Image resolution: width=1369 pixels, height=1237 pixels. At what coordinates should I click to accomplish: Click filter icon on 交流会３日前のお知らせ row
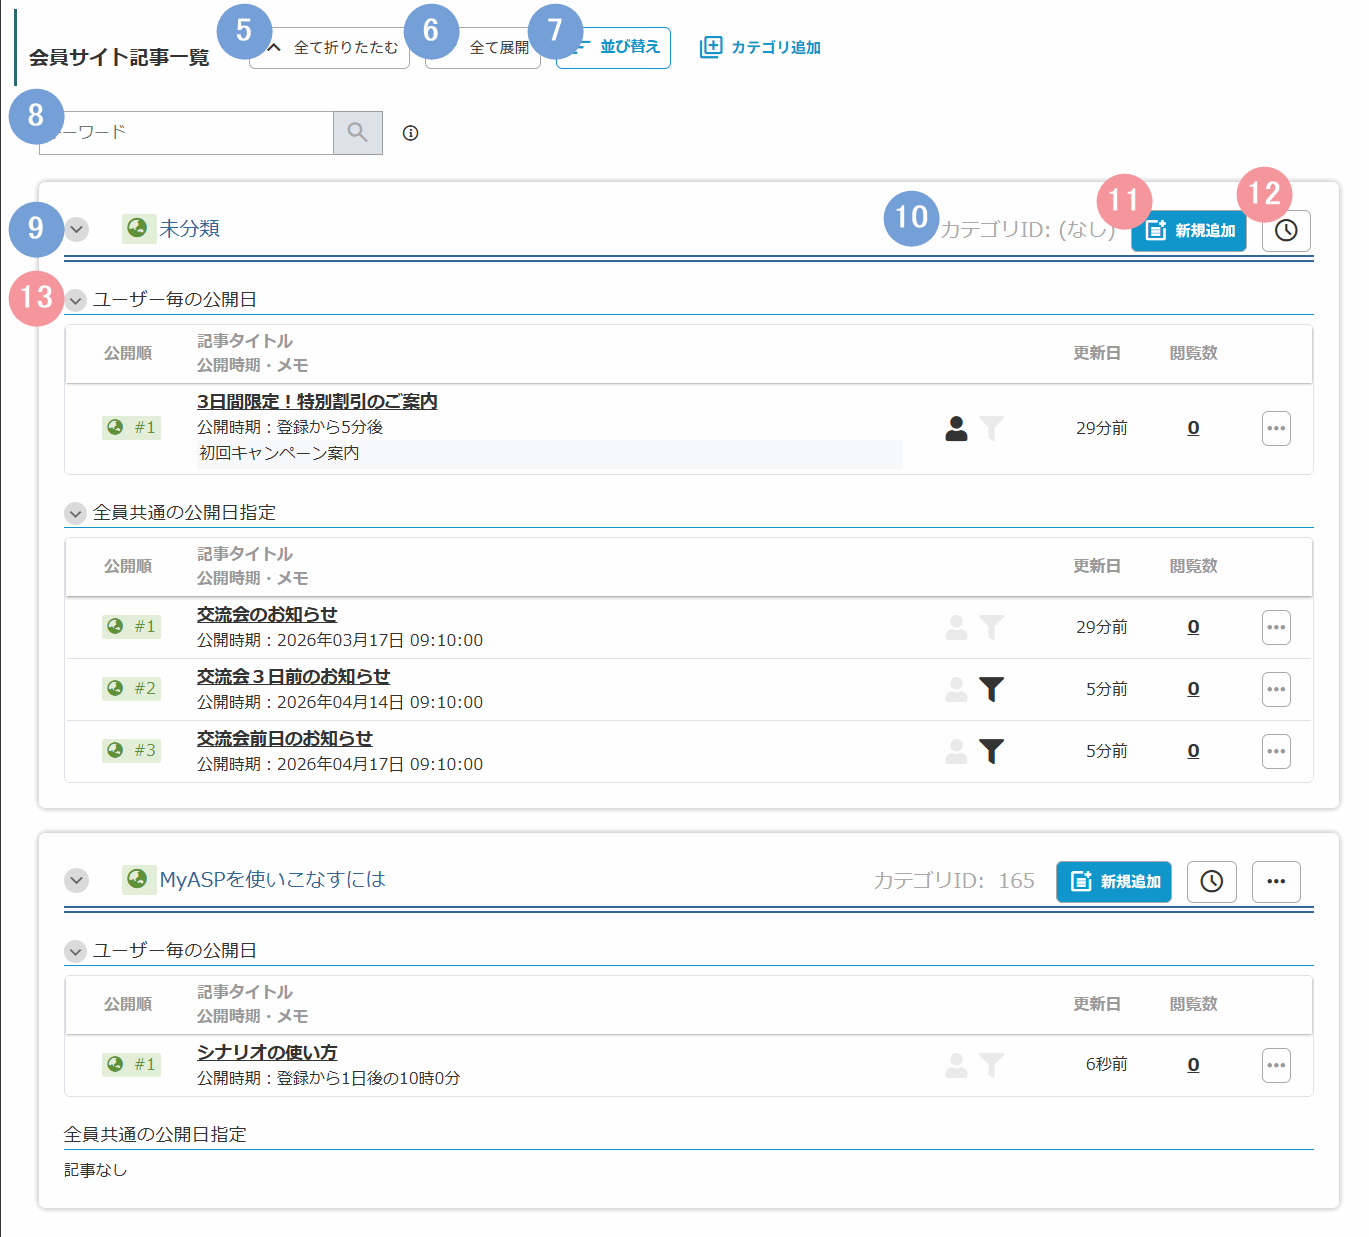[991, 689]
